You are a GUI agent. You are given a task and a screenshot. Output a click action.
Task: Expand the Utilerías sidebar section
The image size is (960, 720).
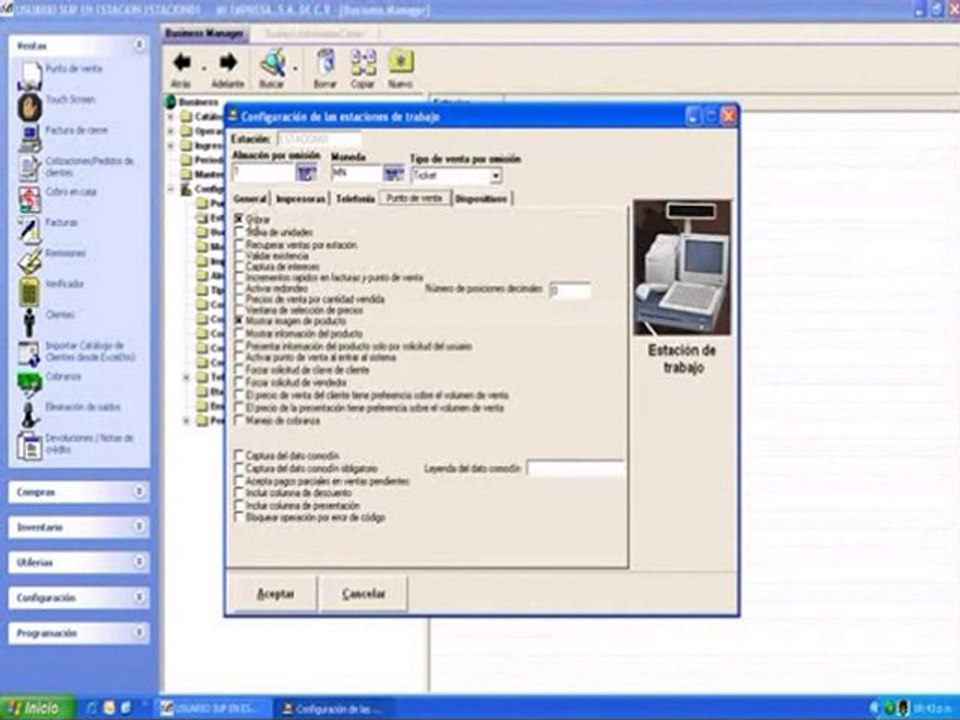point(139,561)
